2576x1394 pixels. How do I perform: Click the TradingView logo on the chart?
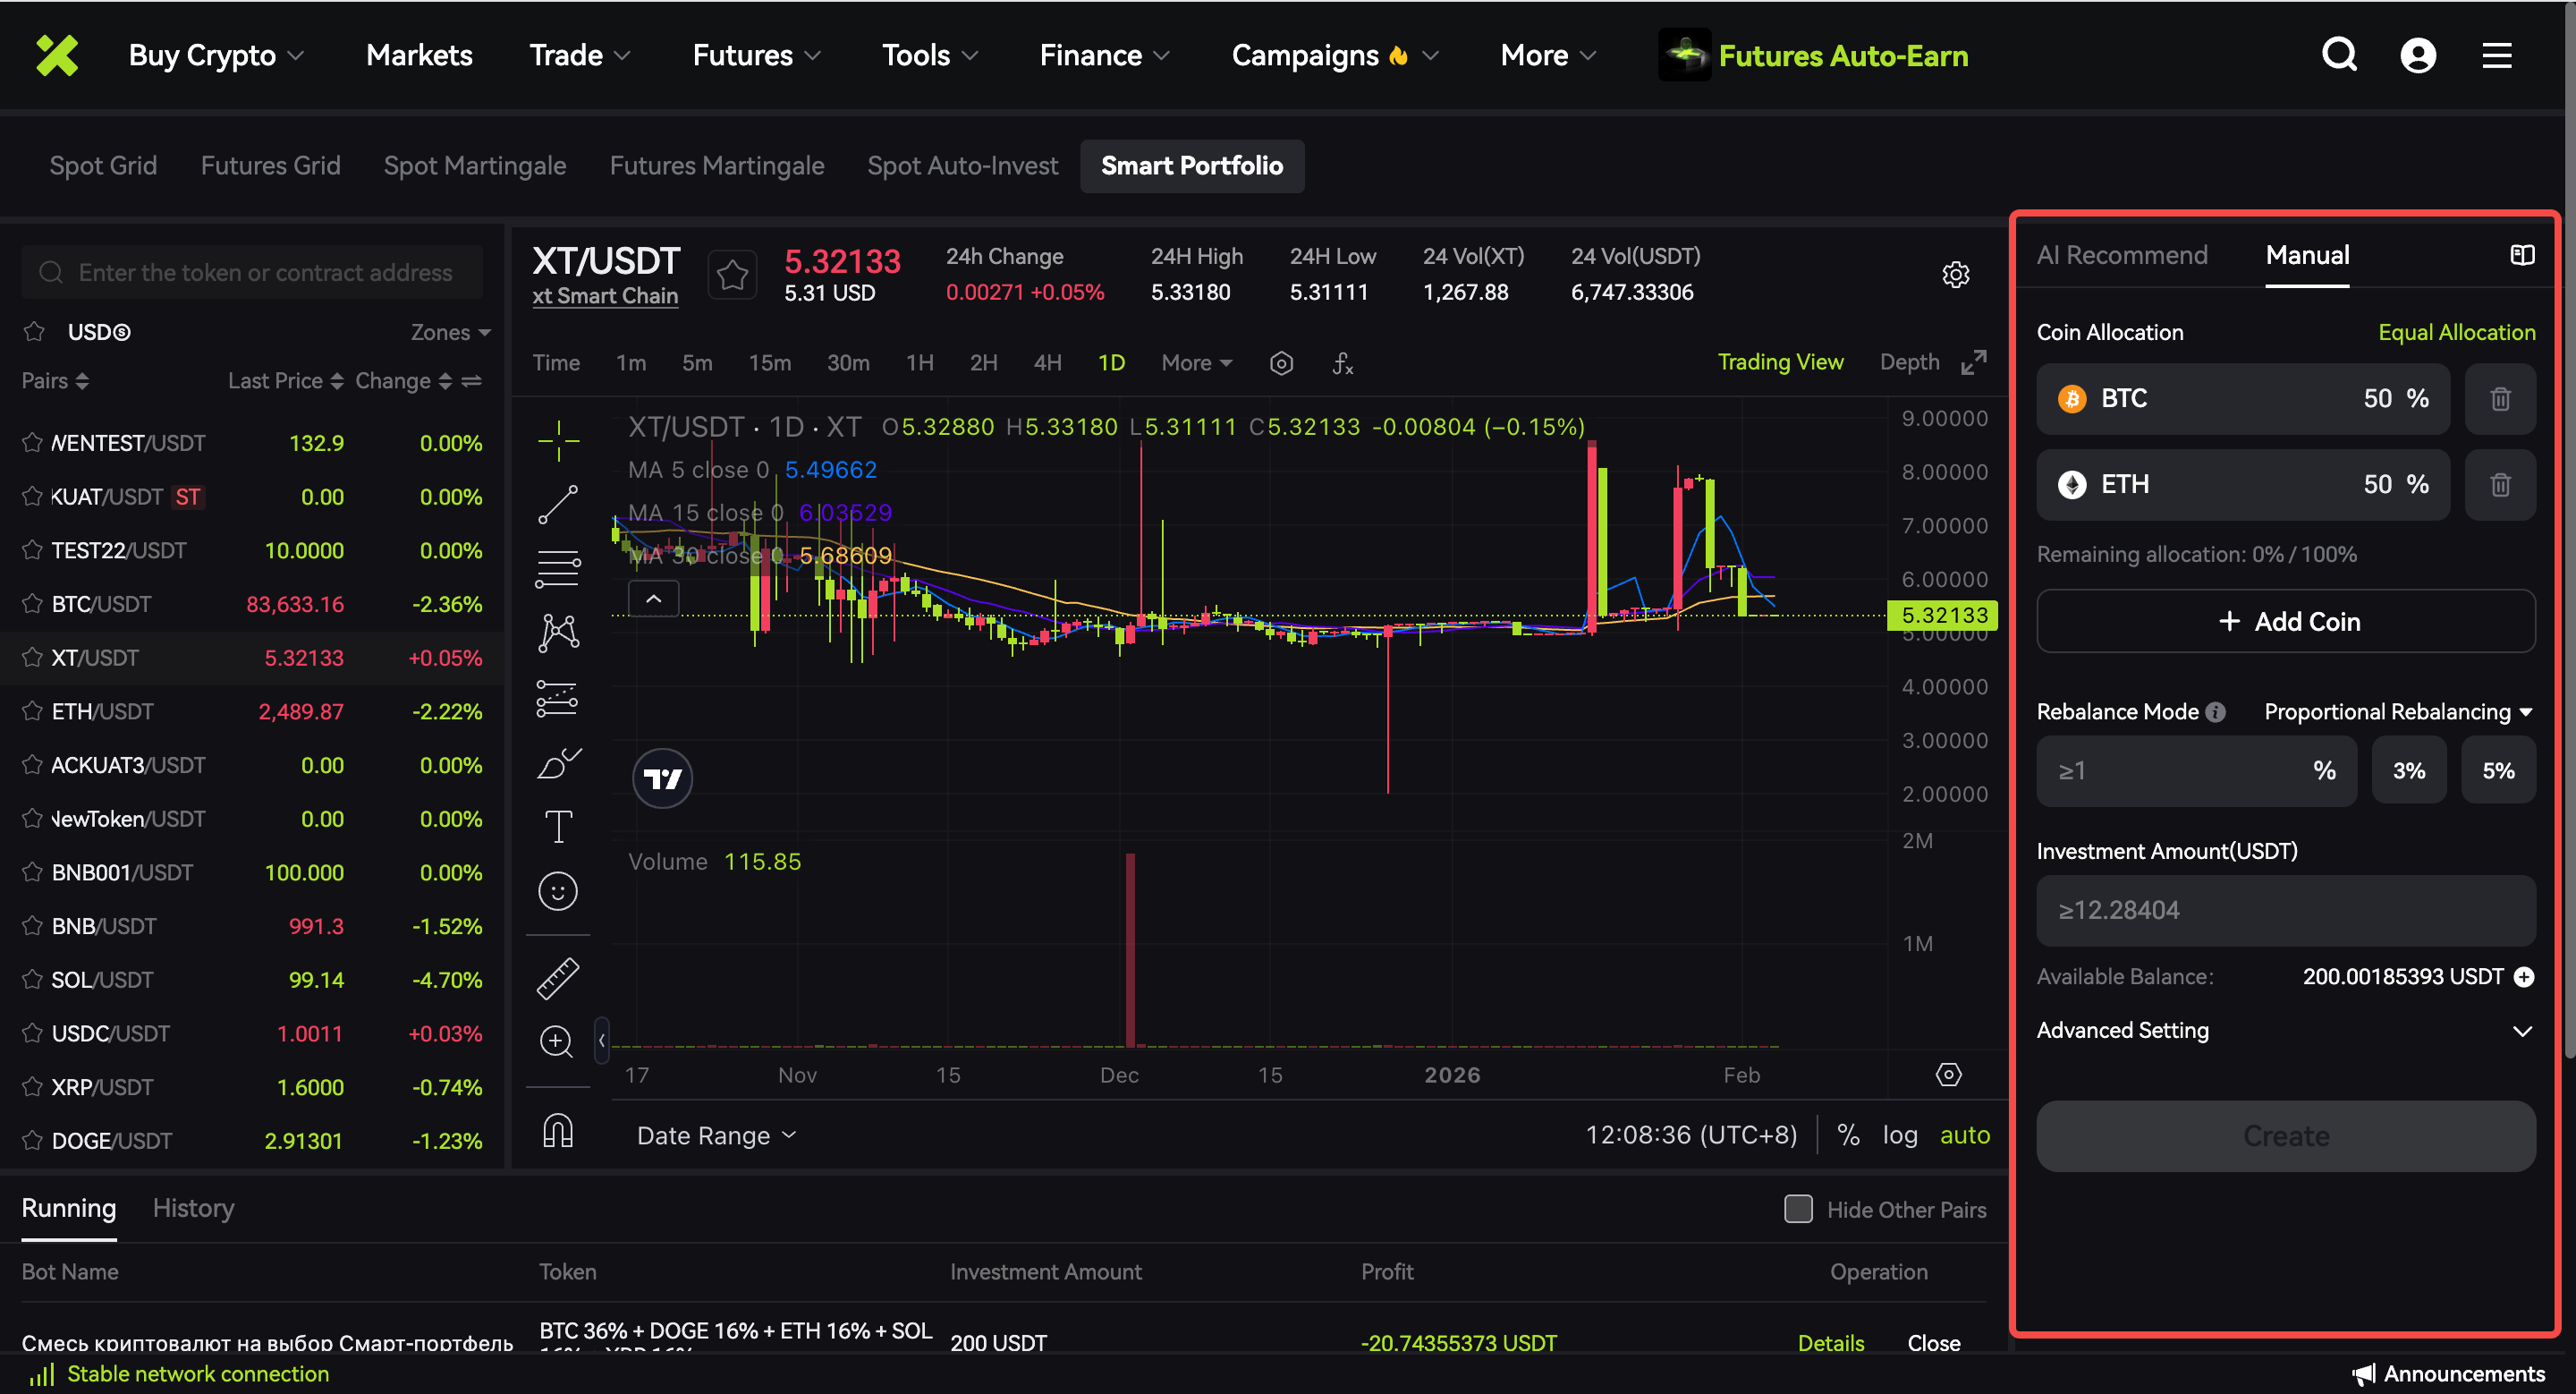pyautogui.click(x=662, y=778)
